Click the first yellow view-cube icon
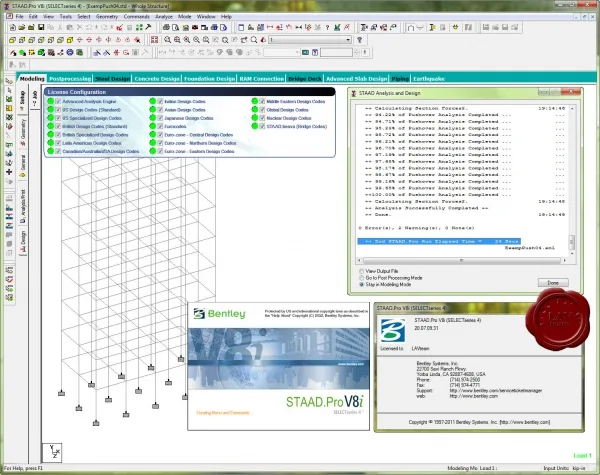 [13, 40]
